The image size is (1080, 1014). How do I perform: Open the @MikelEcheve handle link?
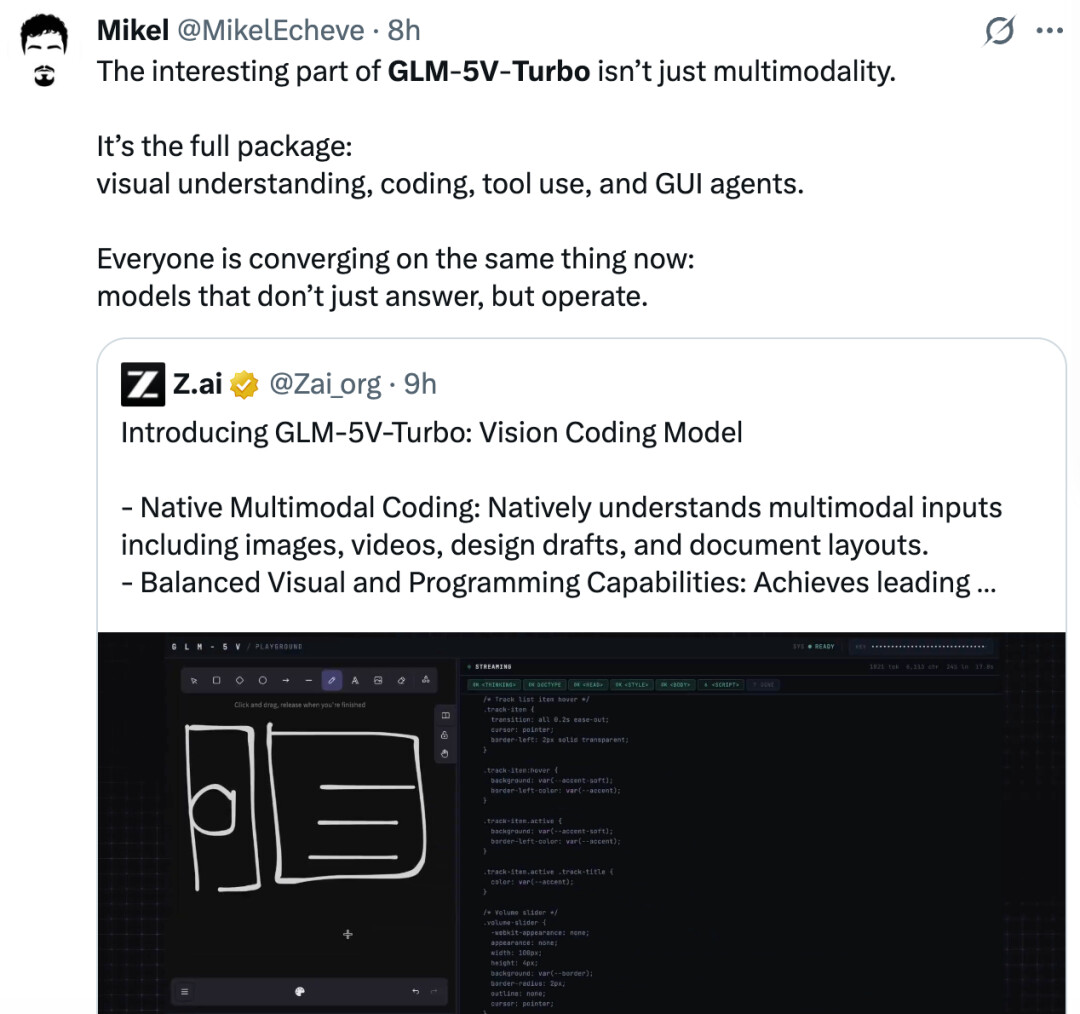coord(270,31)
